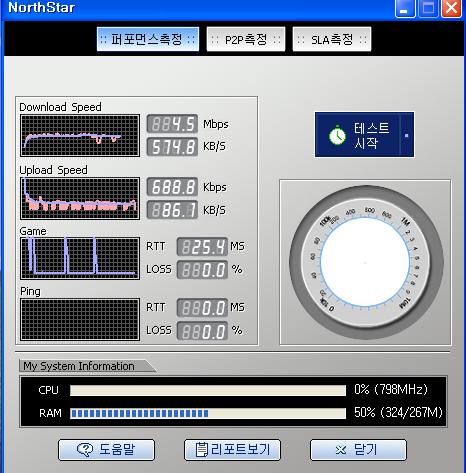The image size is (466, 473).
Task: Click the Game section label
Action: coord(33,231)
